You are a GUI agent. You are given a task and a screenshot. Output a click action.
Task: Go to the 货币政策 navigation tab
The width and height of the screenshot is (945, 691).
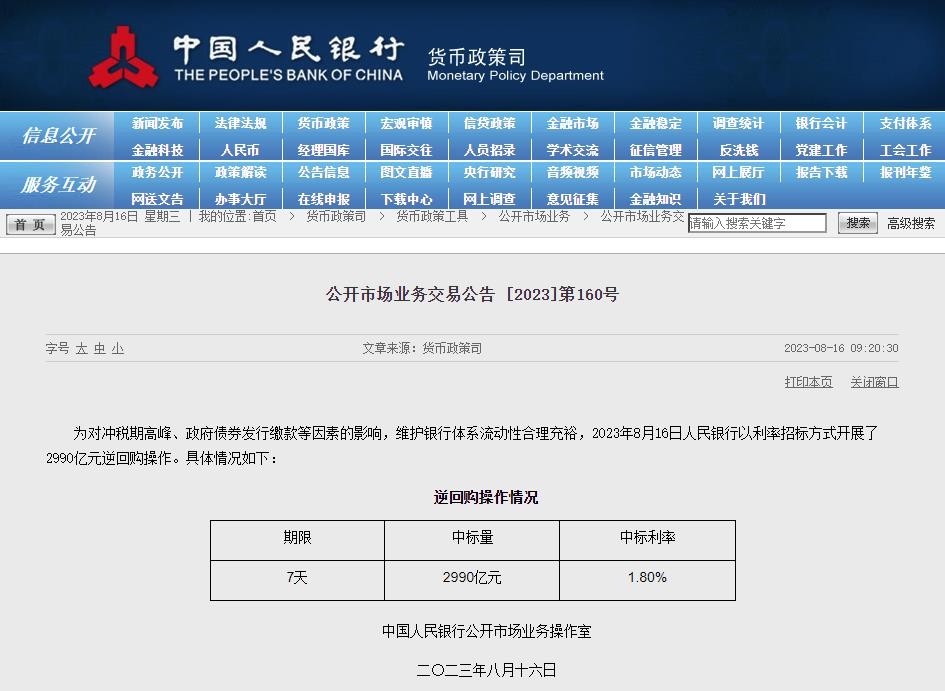coord(323,124)
